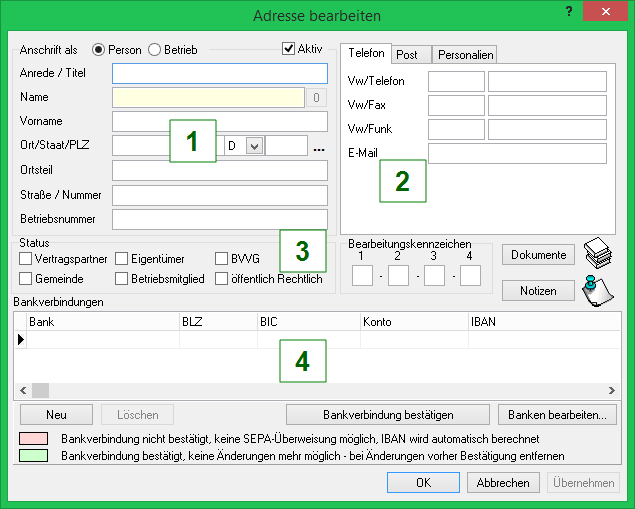Click the stacked books icon beside Dokumente
Viewport: 635px width, 509px height.
598,252
